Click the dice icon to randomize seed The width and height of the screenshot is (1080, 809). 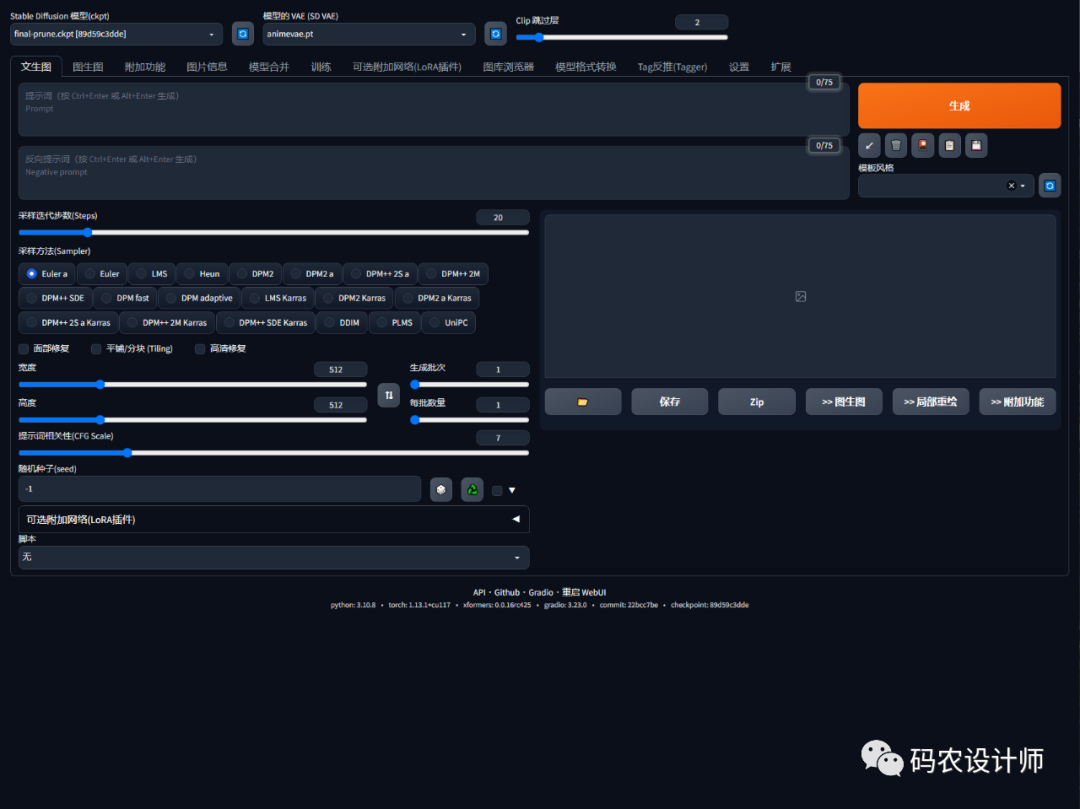tap(441, 490)
